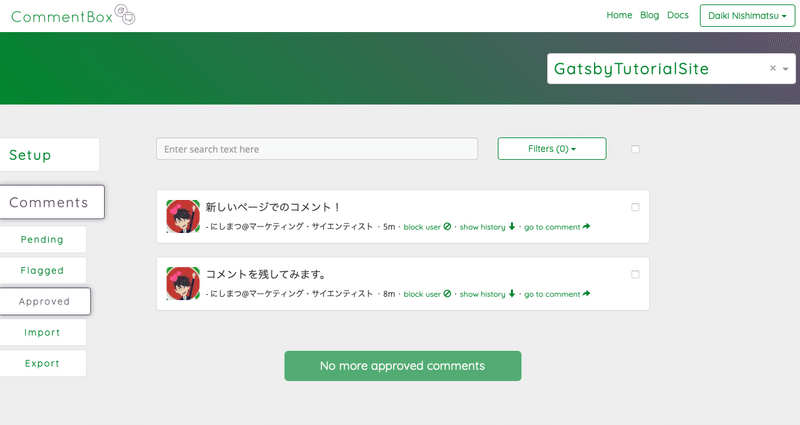Go to comment for the 8m comment

pyautogui.click(x=557, y=294)
